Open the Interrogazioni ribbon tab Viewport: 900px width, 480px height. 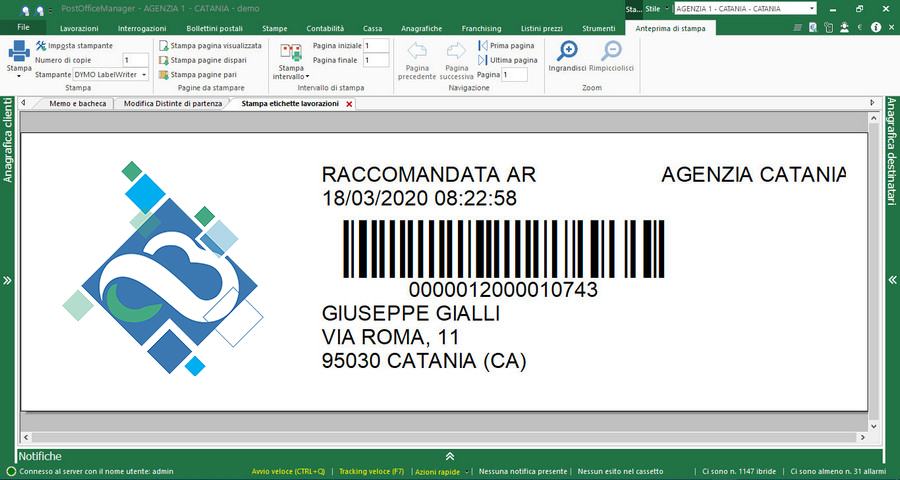[x=142, y=28]
